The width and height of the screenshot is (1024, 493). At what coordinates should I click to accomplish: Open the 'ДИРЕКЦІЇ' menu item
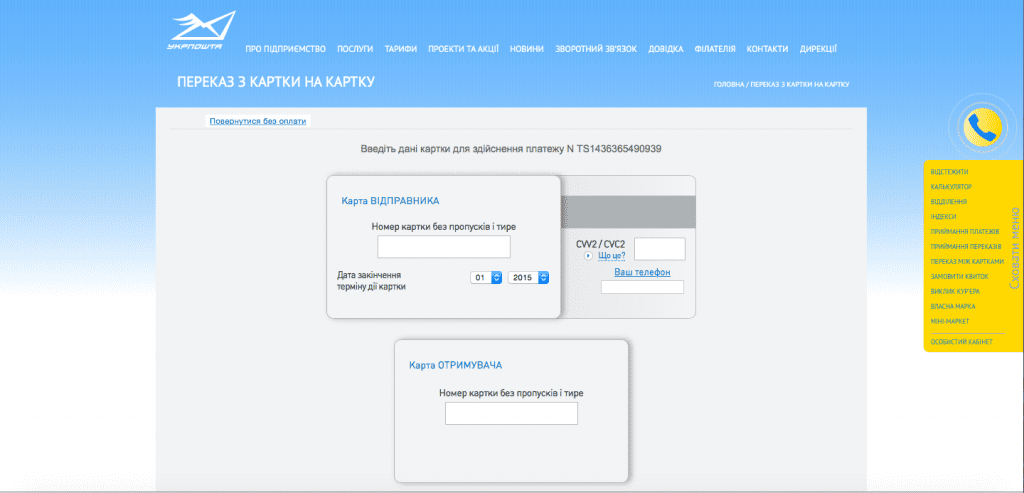[x=818, y=49]
